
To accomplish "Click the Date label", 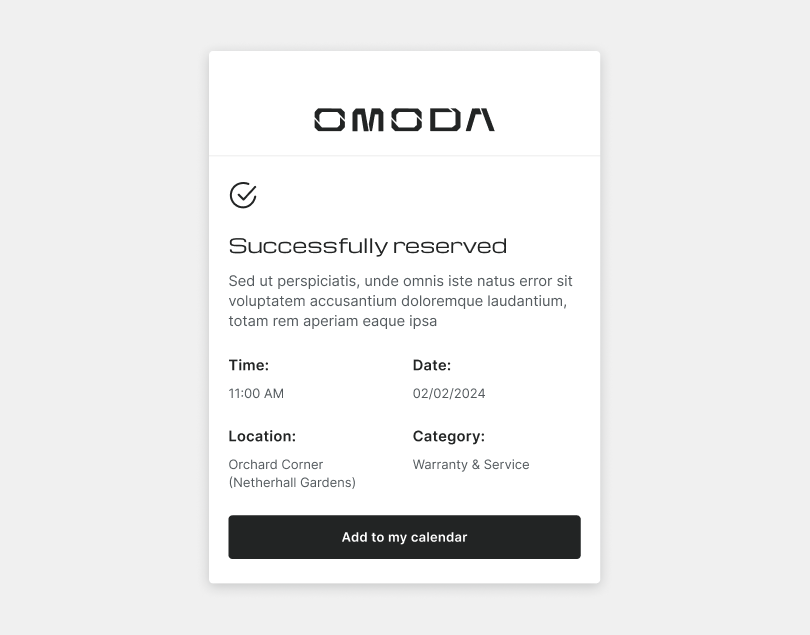I will click(431, 365).
